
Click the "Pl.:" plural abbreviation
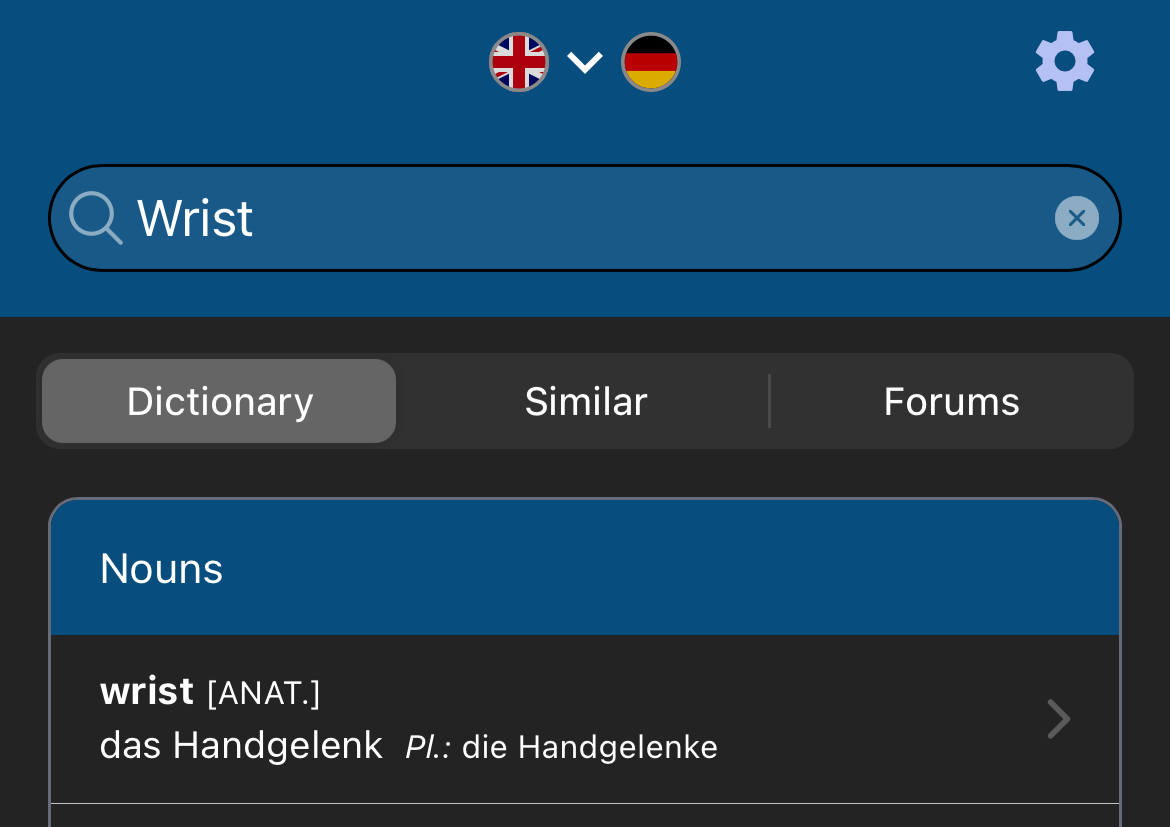point(428,747)
